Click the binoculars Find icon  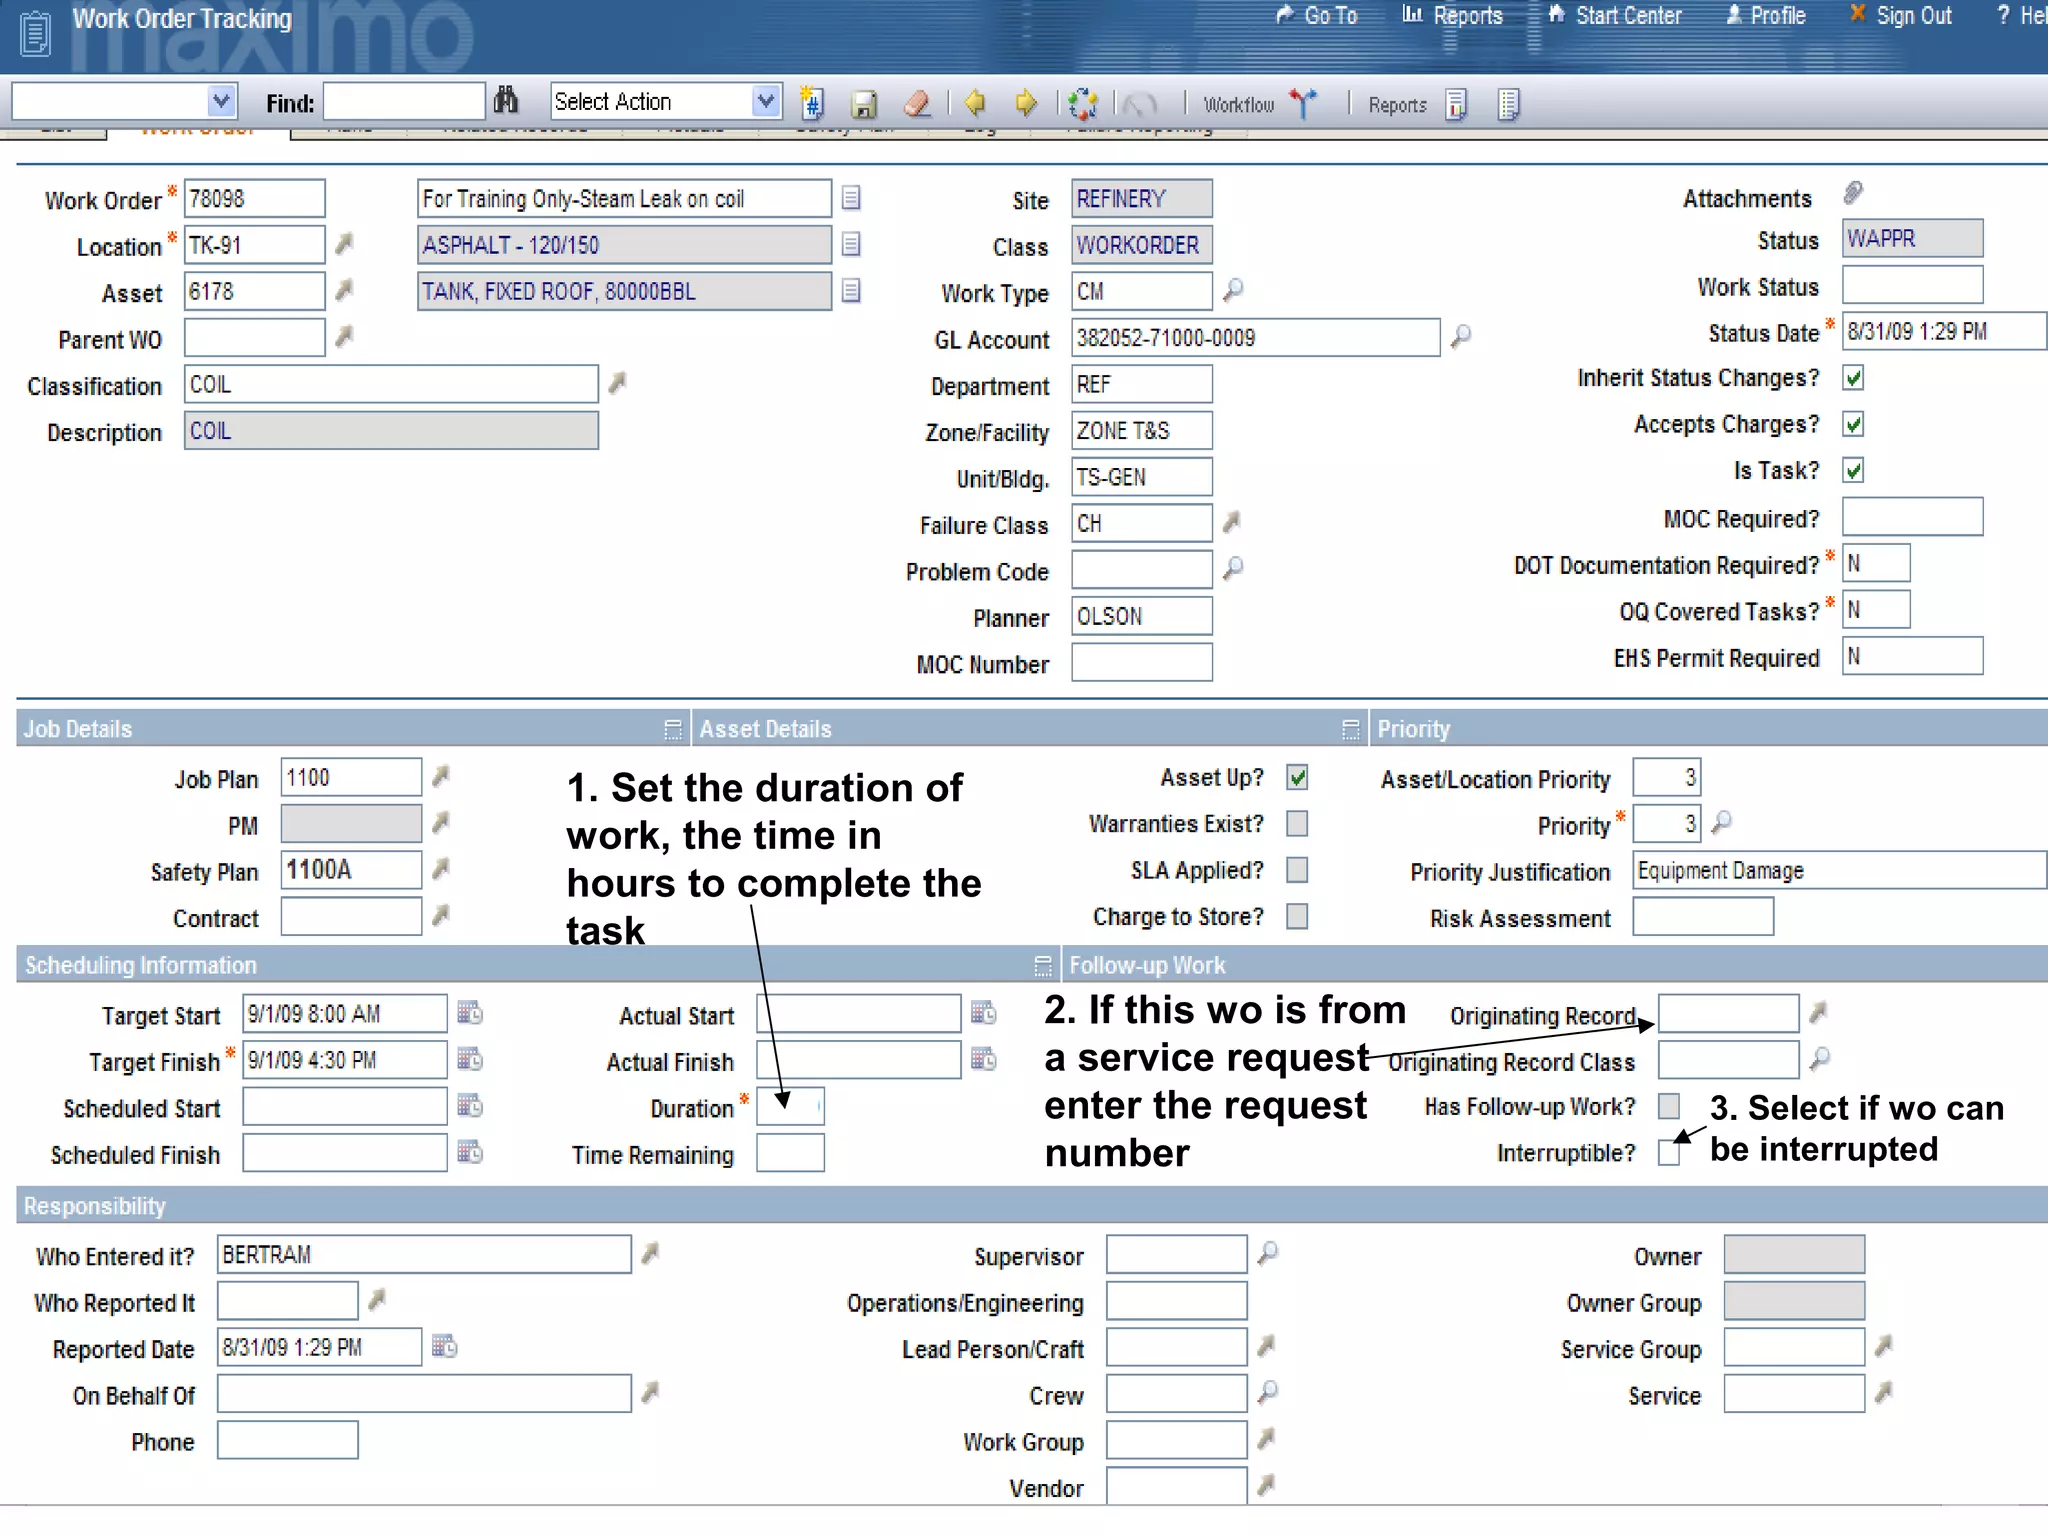pos(506,101)
